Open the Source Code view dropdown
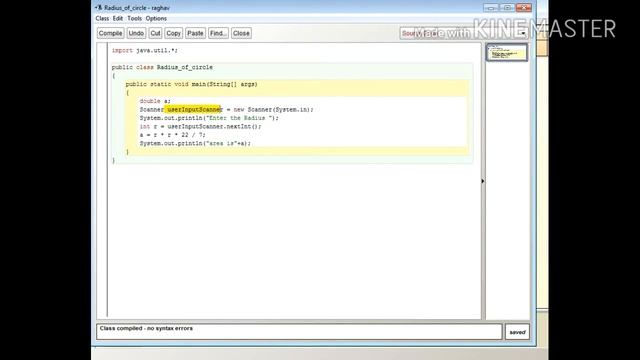Screen dimensions: 640x360 point(464,33)
